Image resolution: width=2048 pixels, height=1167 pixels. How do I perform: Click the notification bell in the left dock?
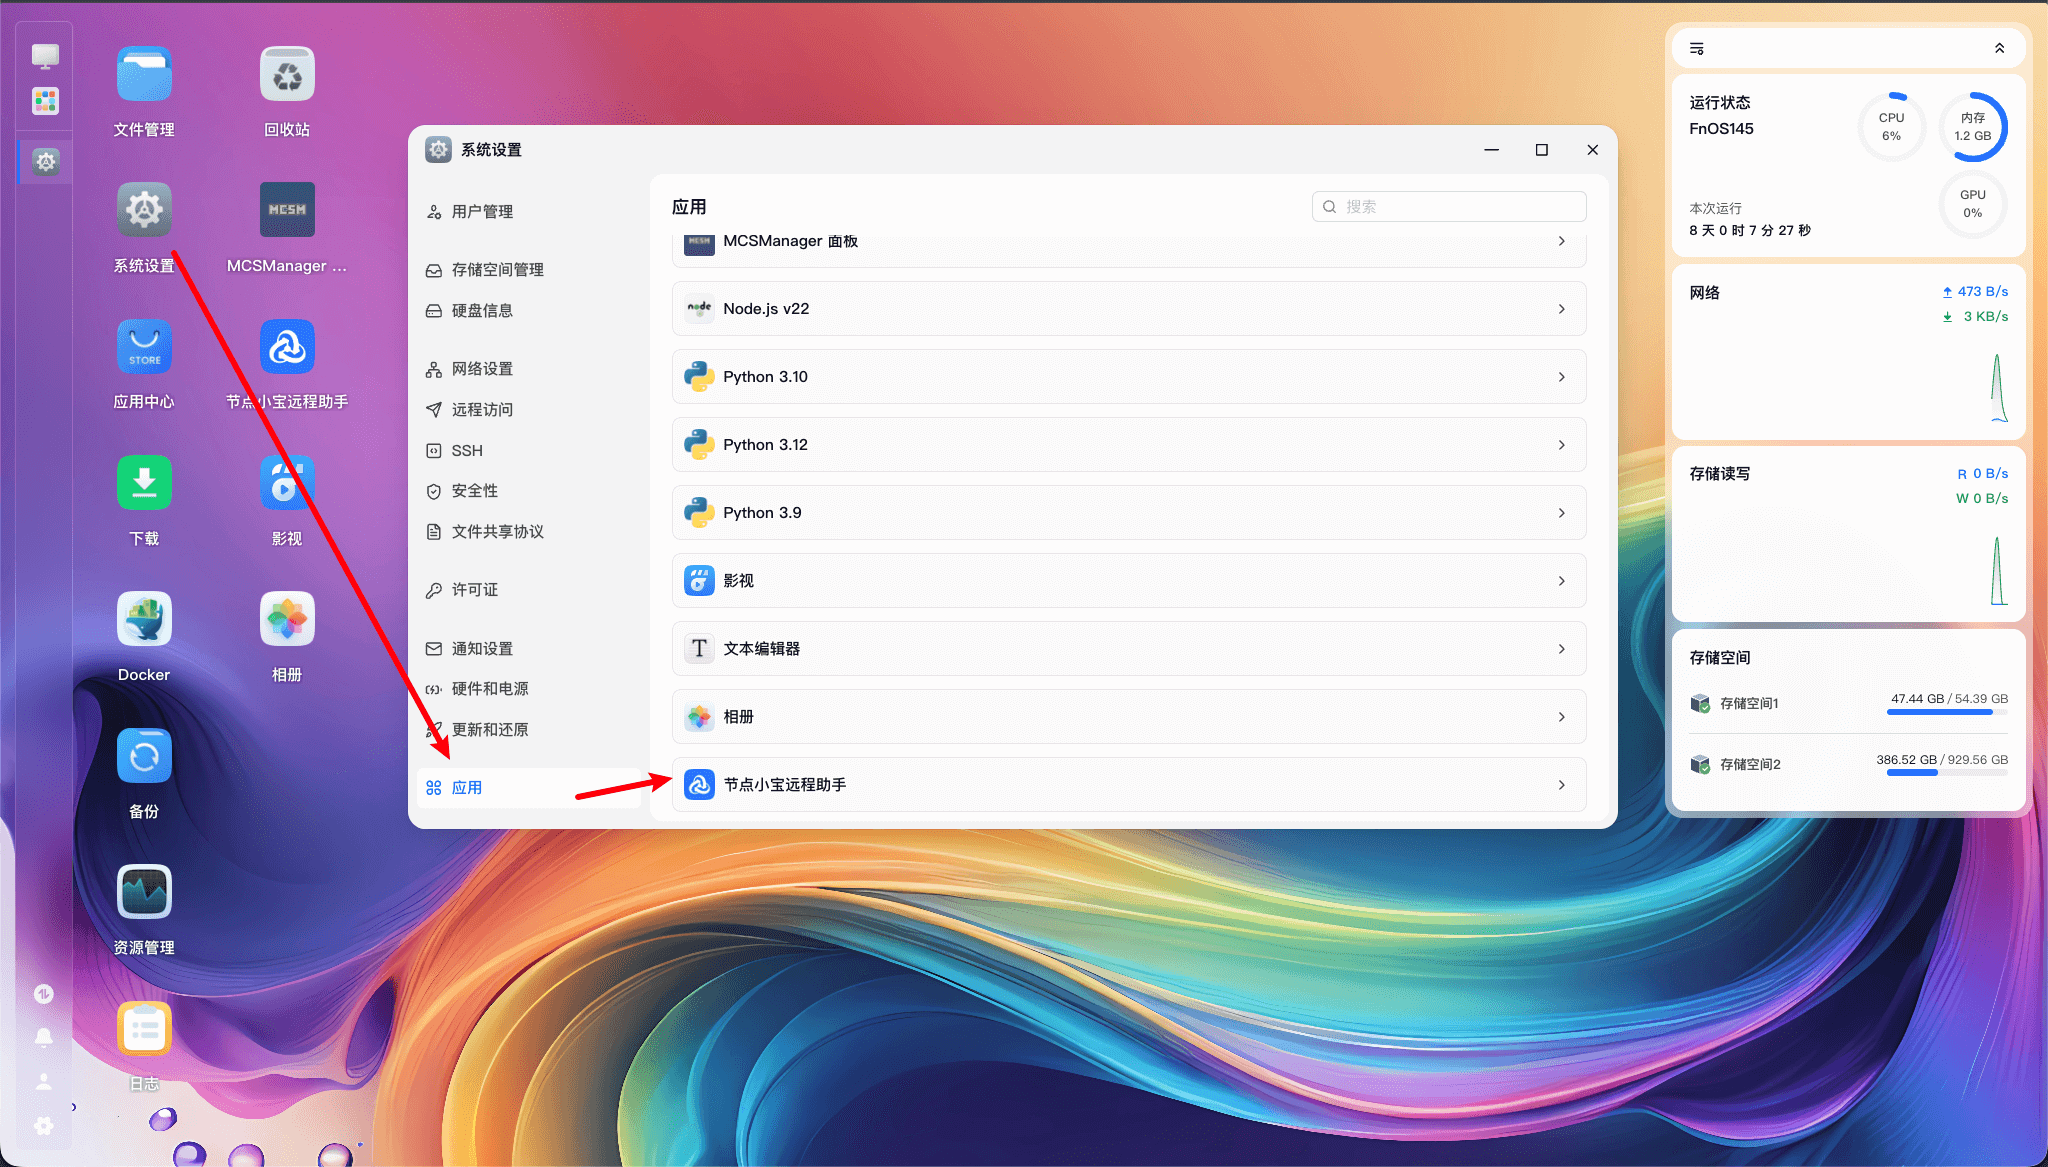point(44,1037)
